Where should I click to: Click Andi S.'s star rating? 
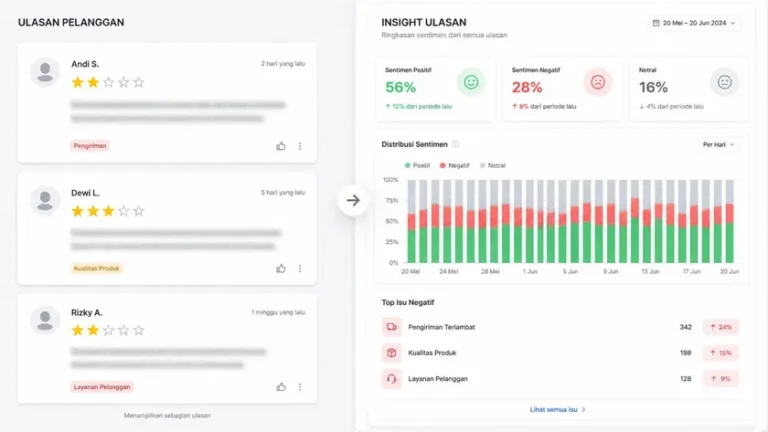(108, 82)
